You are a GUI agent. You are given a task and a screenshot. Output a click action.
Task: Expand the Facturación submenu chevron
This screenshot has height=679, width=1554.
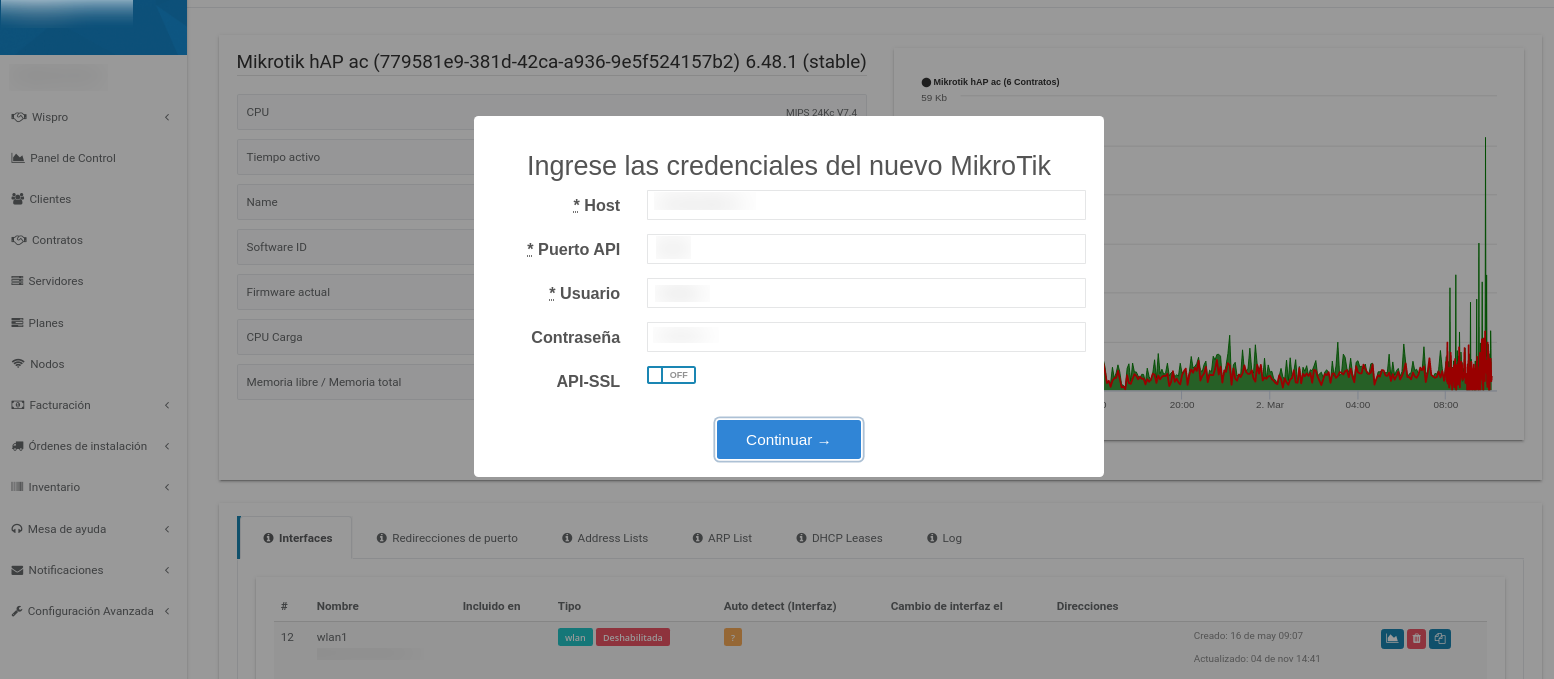tap(167, 405)
